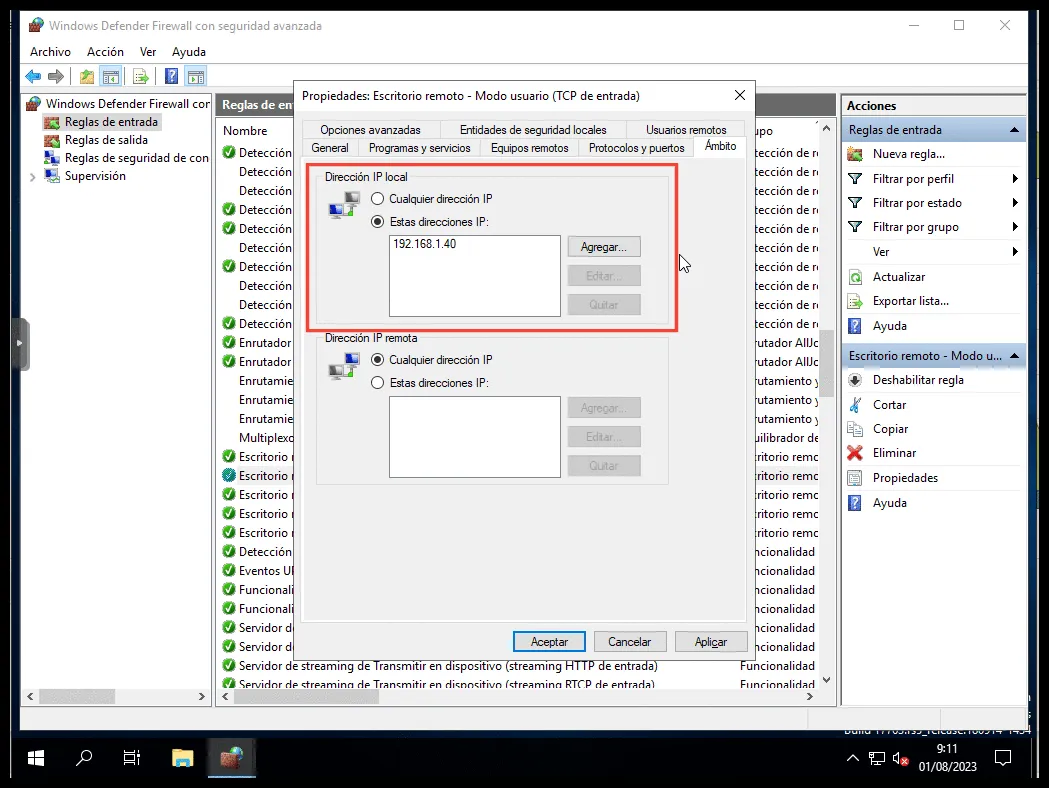The image size is (1049, 788).
Task: Click the Up one level folder icon
Action: pos(86,76)
